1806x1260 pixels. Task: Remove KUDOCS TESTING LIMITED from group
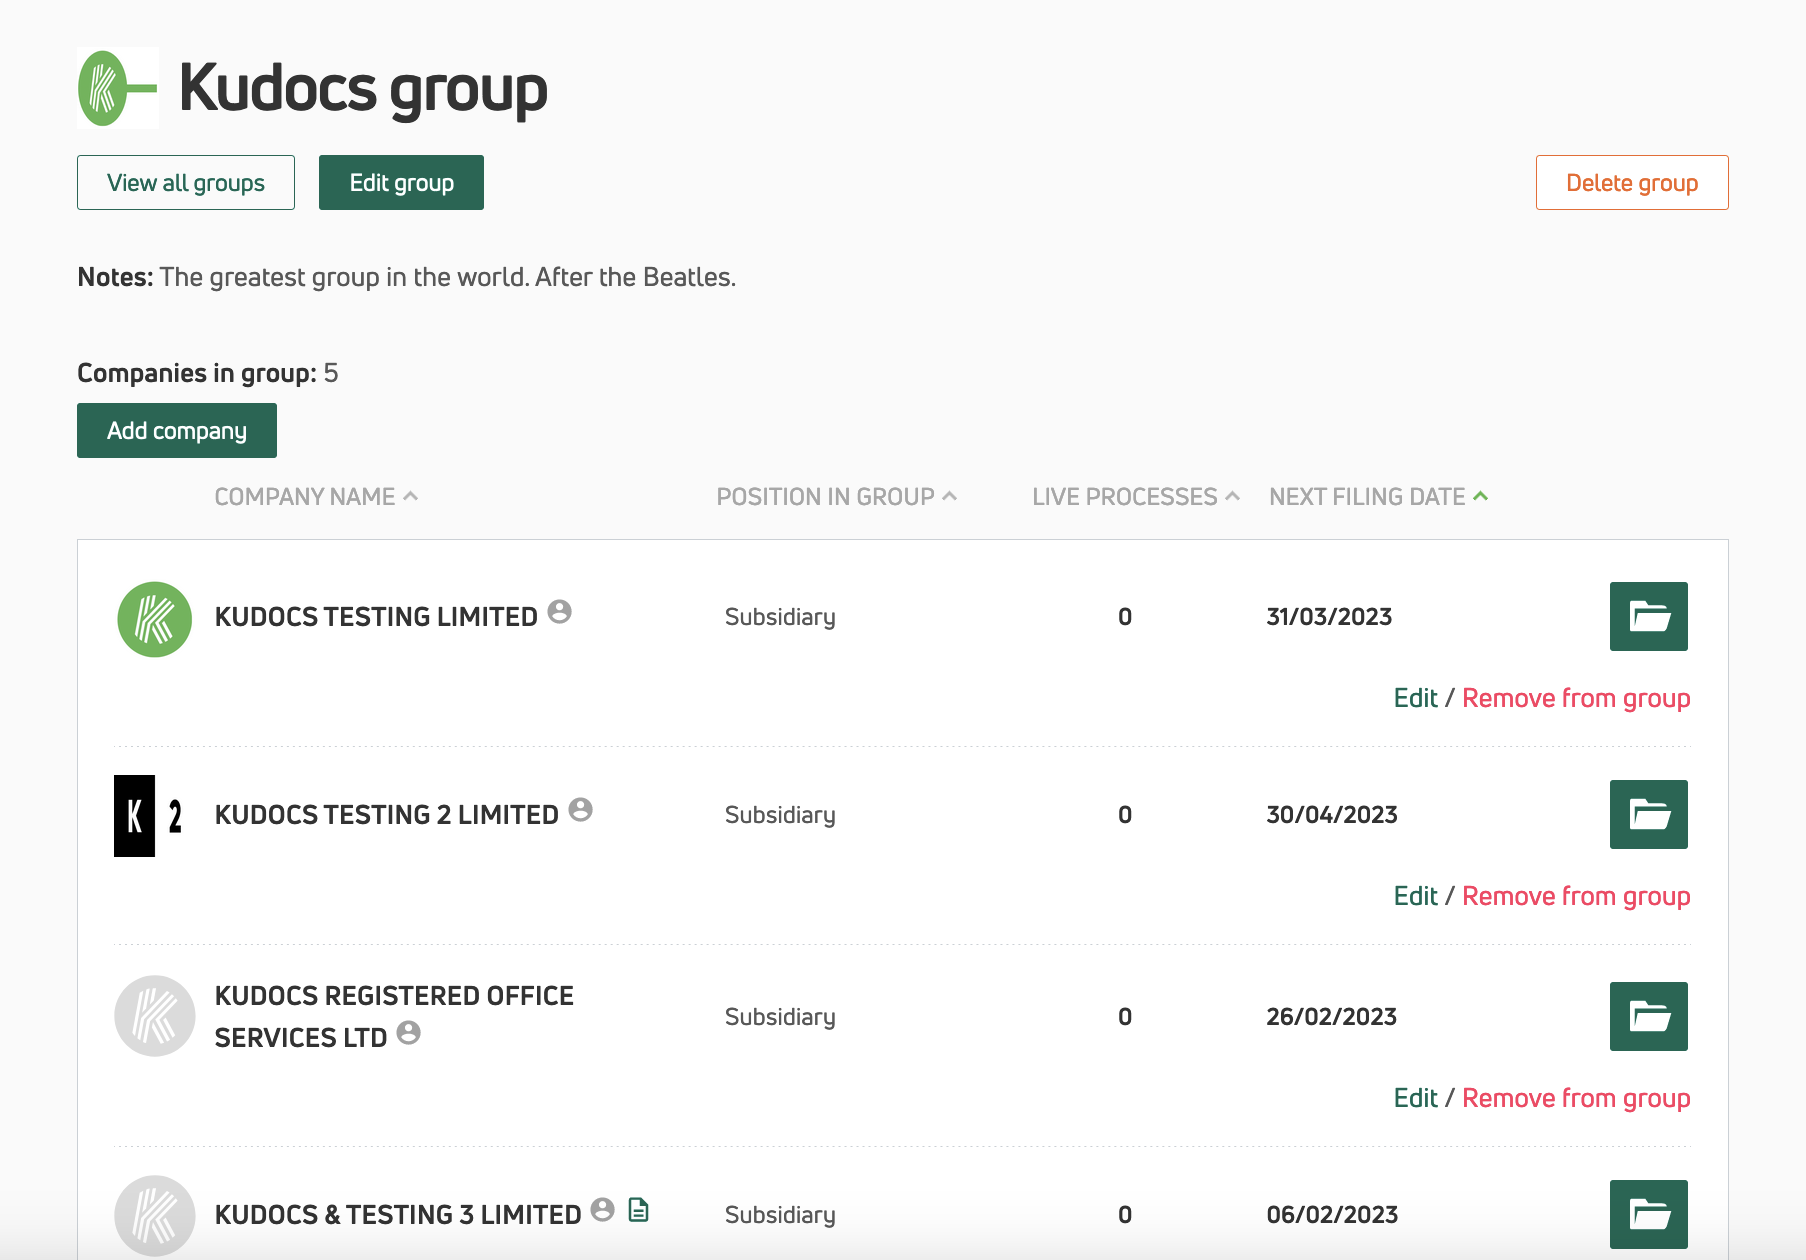coord(1576,698)
